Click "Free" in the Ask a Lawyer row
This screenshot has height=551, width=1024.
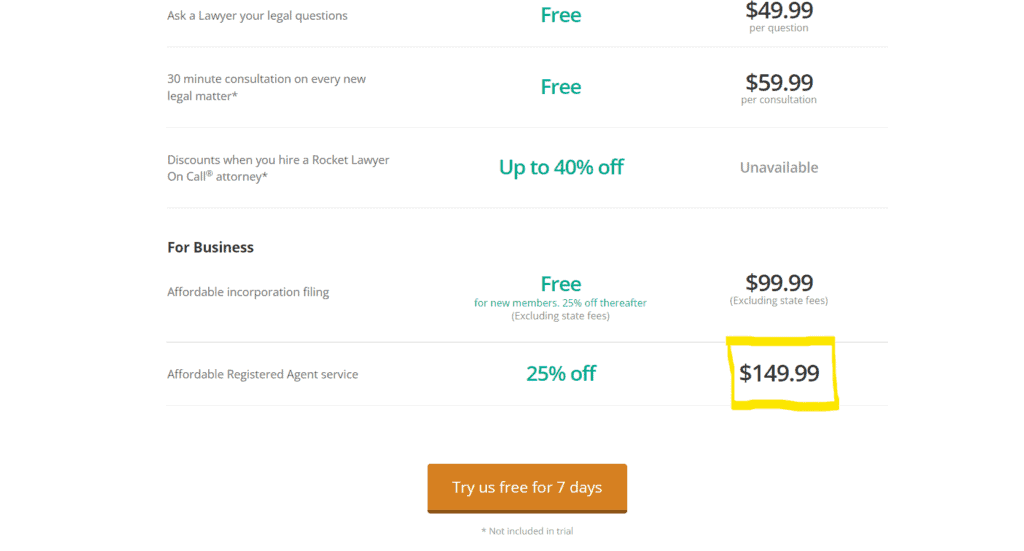pos(561,15)
